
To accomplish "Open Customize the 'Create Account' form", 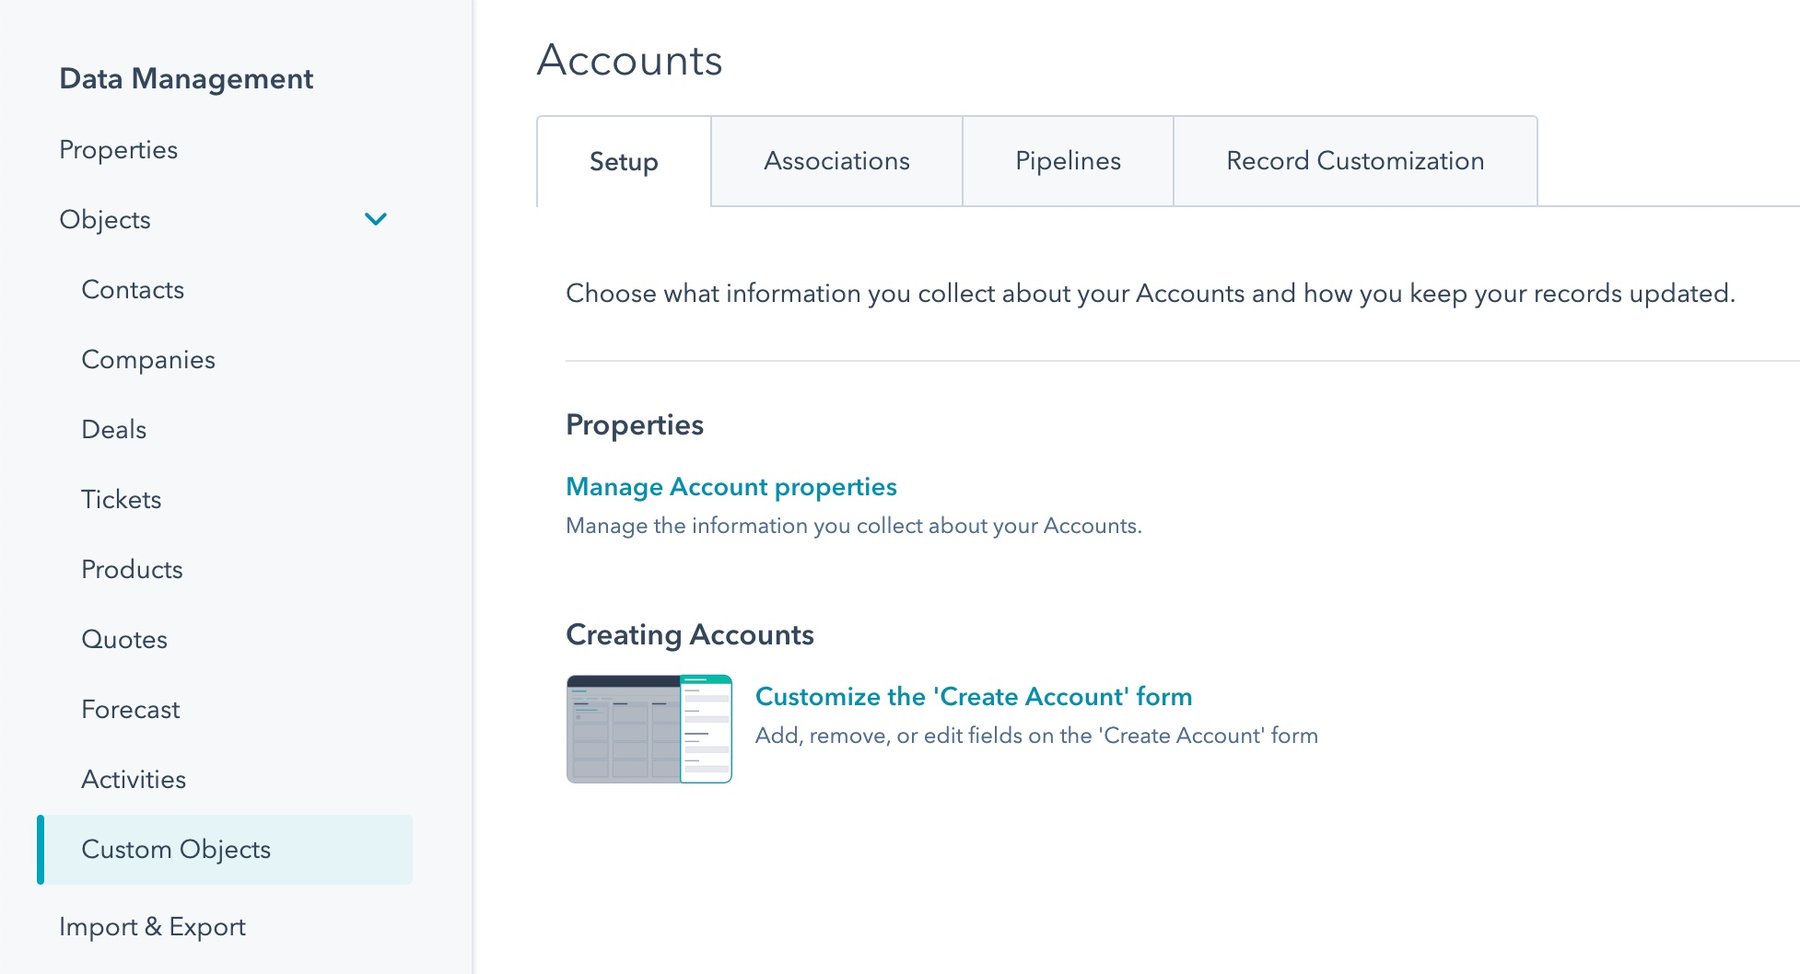I will click(x=973, y=696).
